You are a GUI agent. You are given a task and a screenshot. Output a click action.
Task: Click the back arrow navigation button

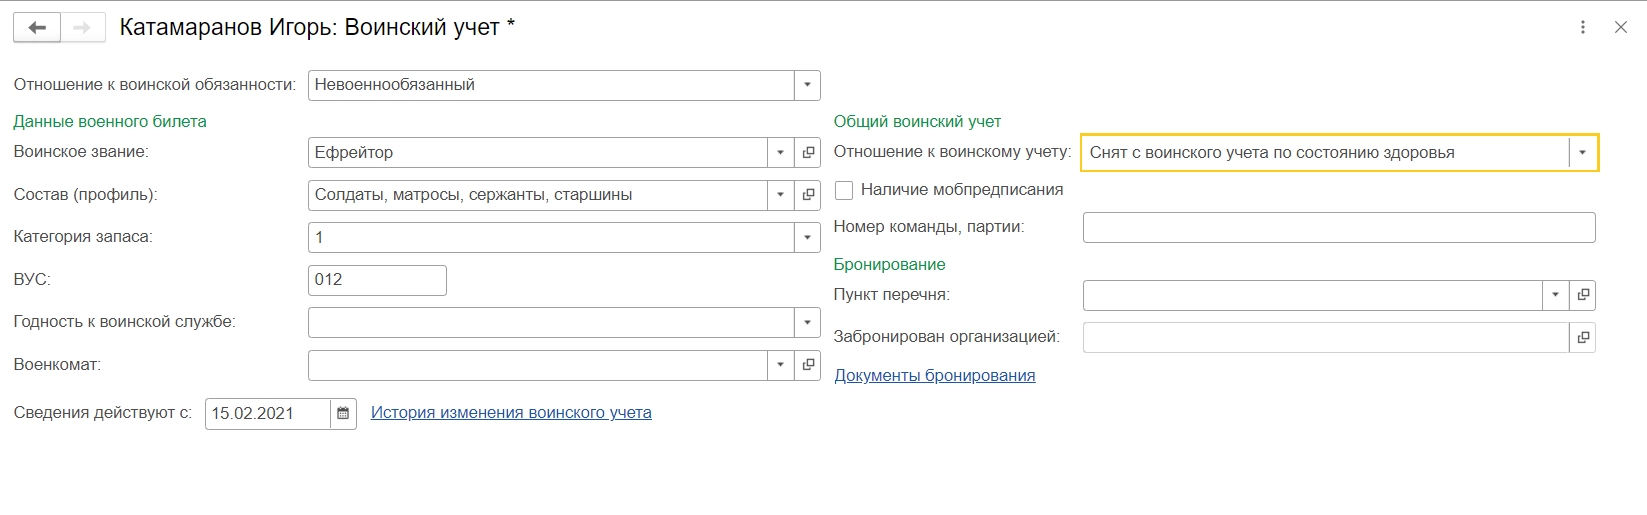[37, 28]
